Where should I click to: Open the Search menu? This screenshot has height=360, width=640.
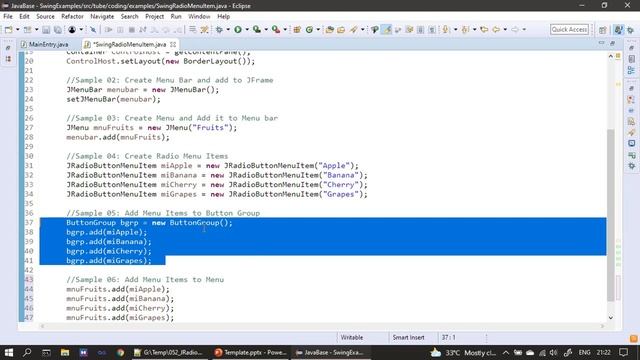129,16
